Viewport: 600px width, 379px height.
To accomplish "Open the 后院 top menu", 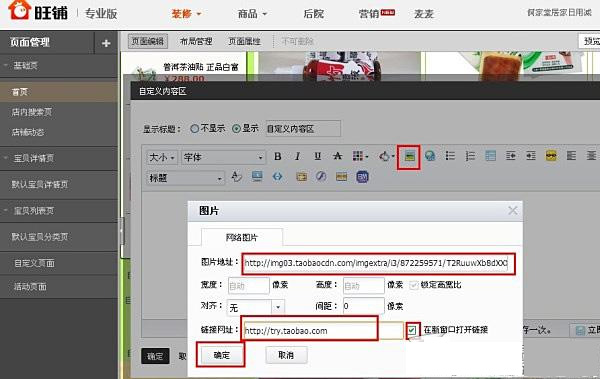I will 313,14.
